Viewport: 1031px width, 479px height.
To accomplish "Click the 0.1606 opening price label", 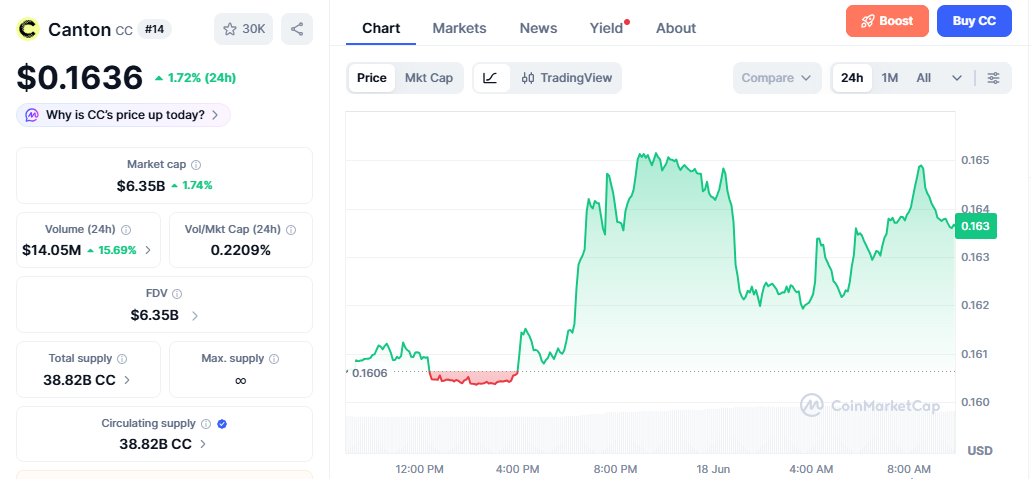I will click(370, 372).
